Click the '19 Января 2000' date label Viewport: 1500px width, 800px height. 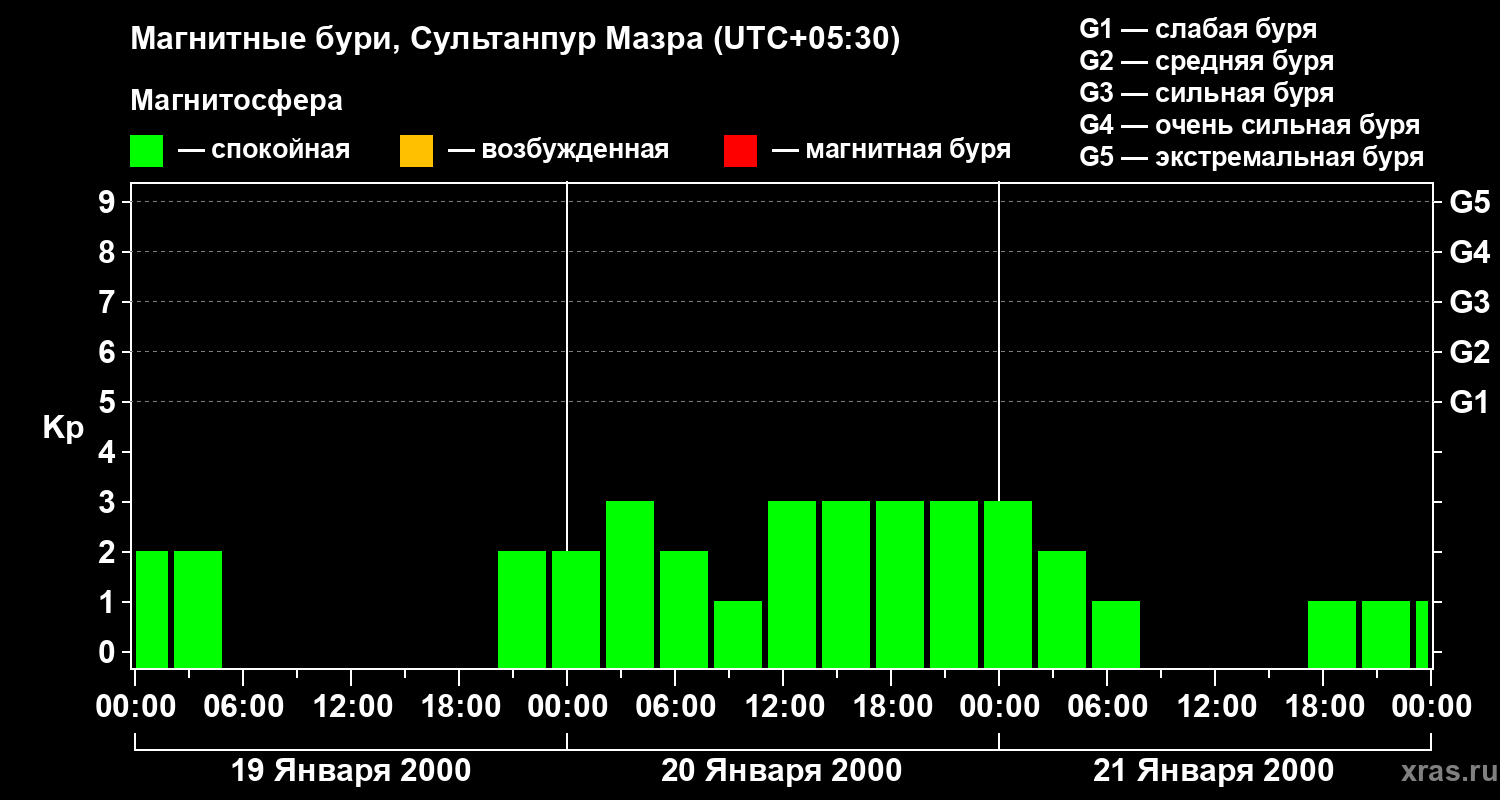[351, 771]
